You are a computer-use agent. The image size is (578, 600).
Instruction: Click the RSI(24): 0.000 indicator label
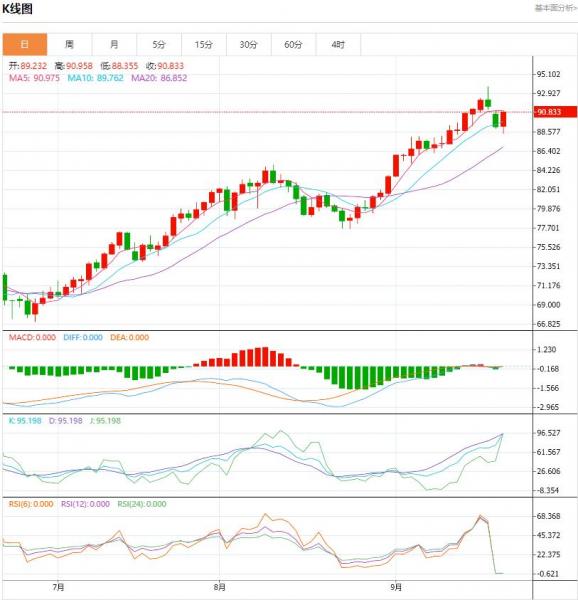[x=142, y=504]
